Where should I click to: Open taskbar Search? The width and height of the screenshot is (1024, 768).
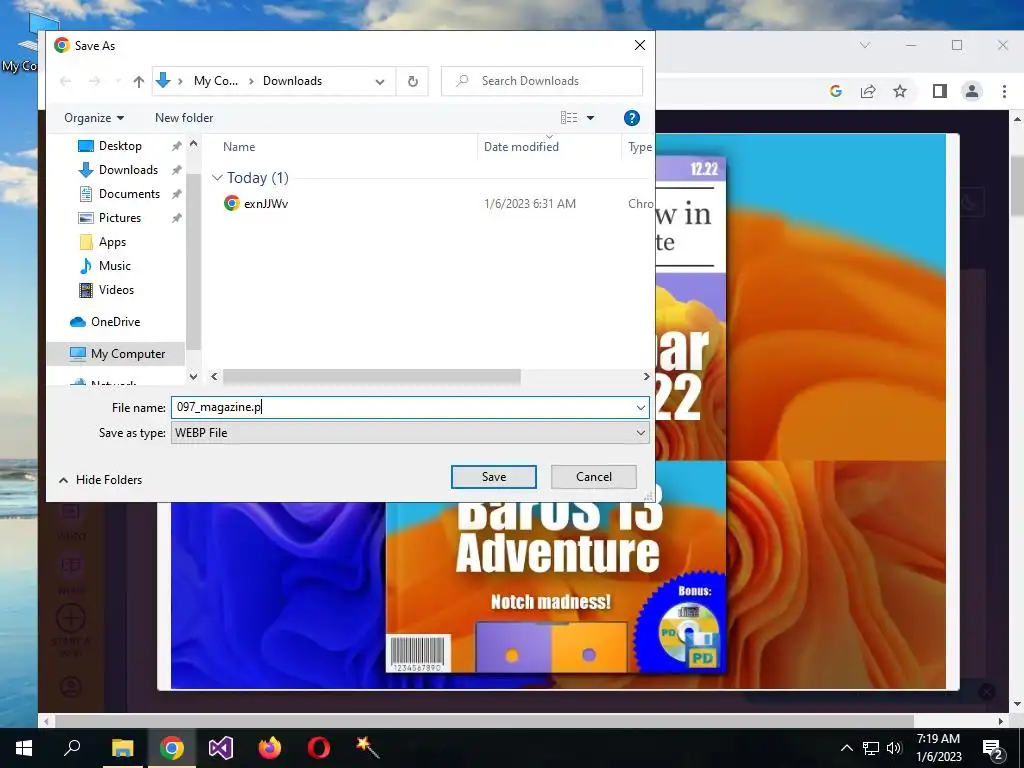pos(72,748)
